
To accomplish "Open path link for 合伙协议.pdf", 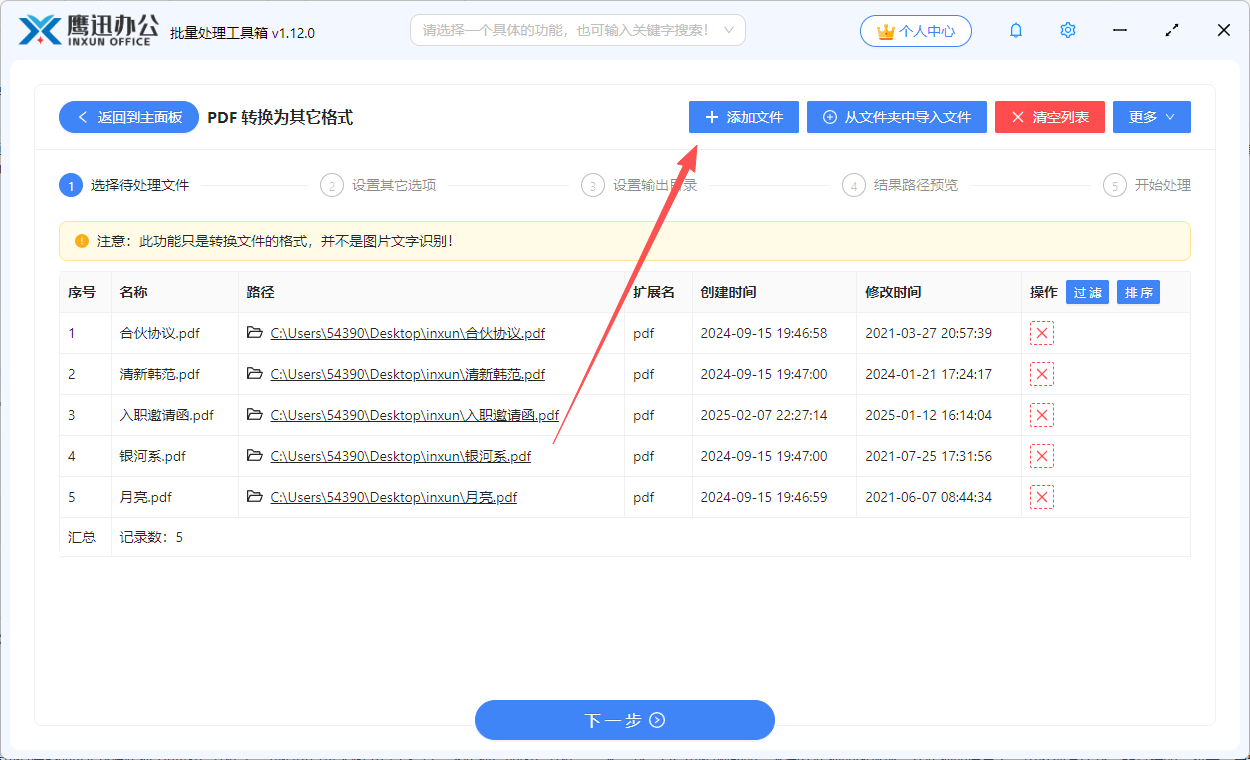I will coord(408,333).
